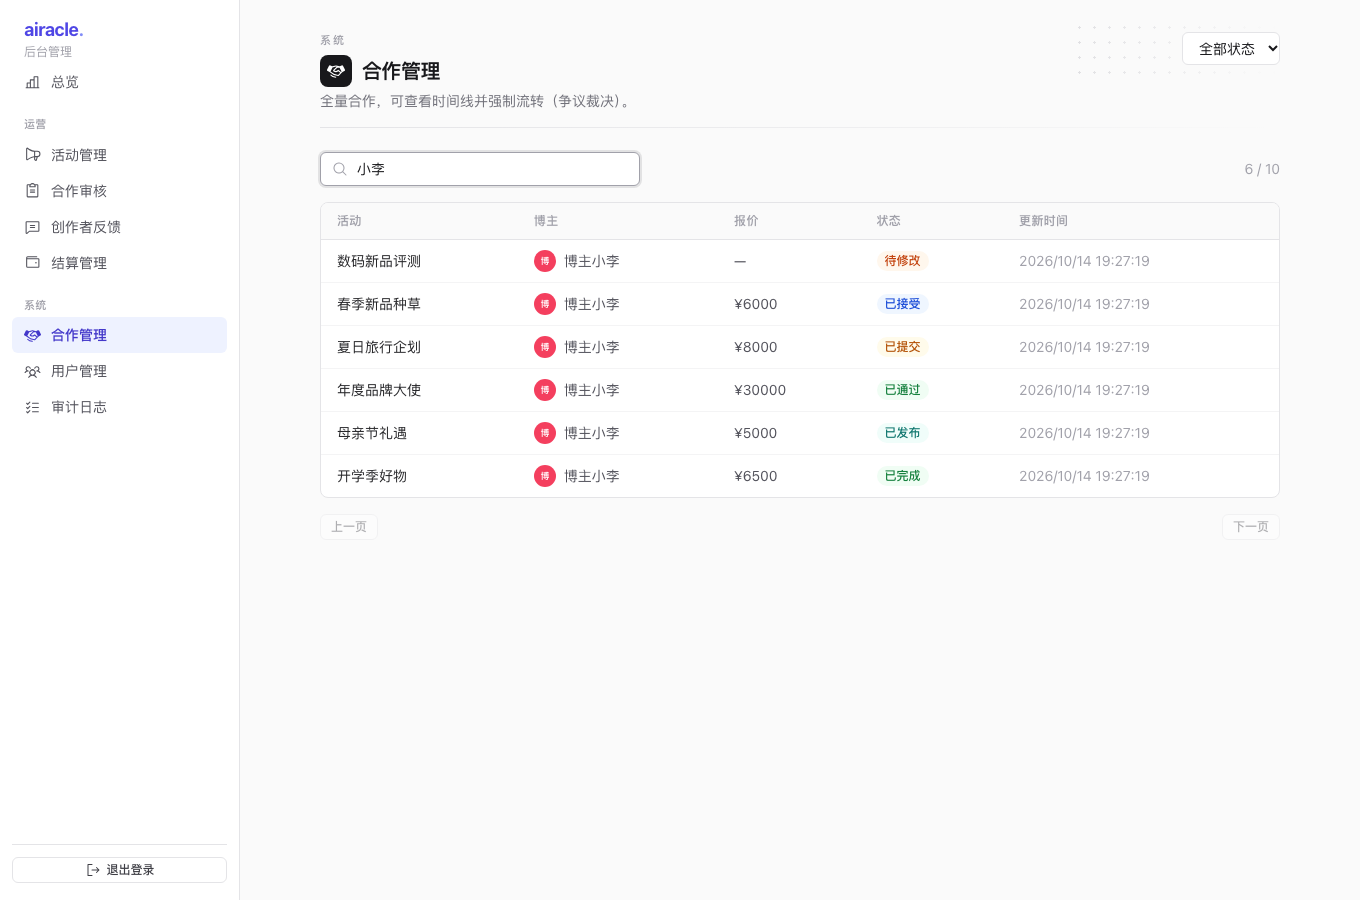Click the 活动管理 flag icon
This screenshot has height=900, width=1360.
pos(32,155)
